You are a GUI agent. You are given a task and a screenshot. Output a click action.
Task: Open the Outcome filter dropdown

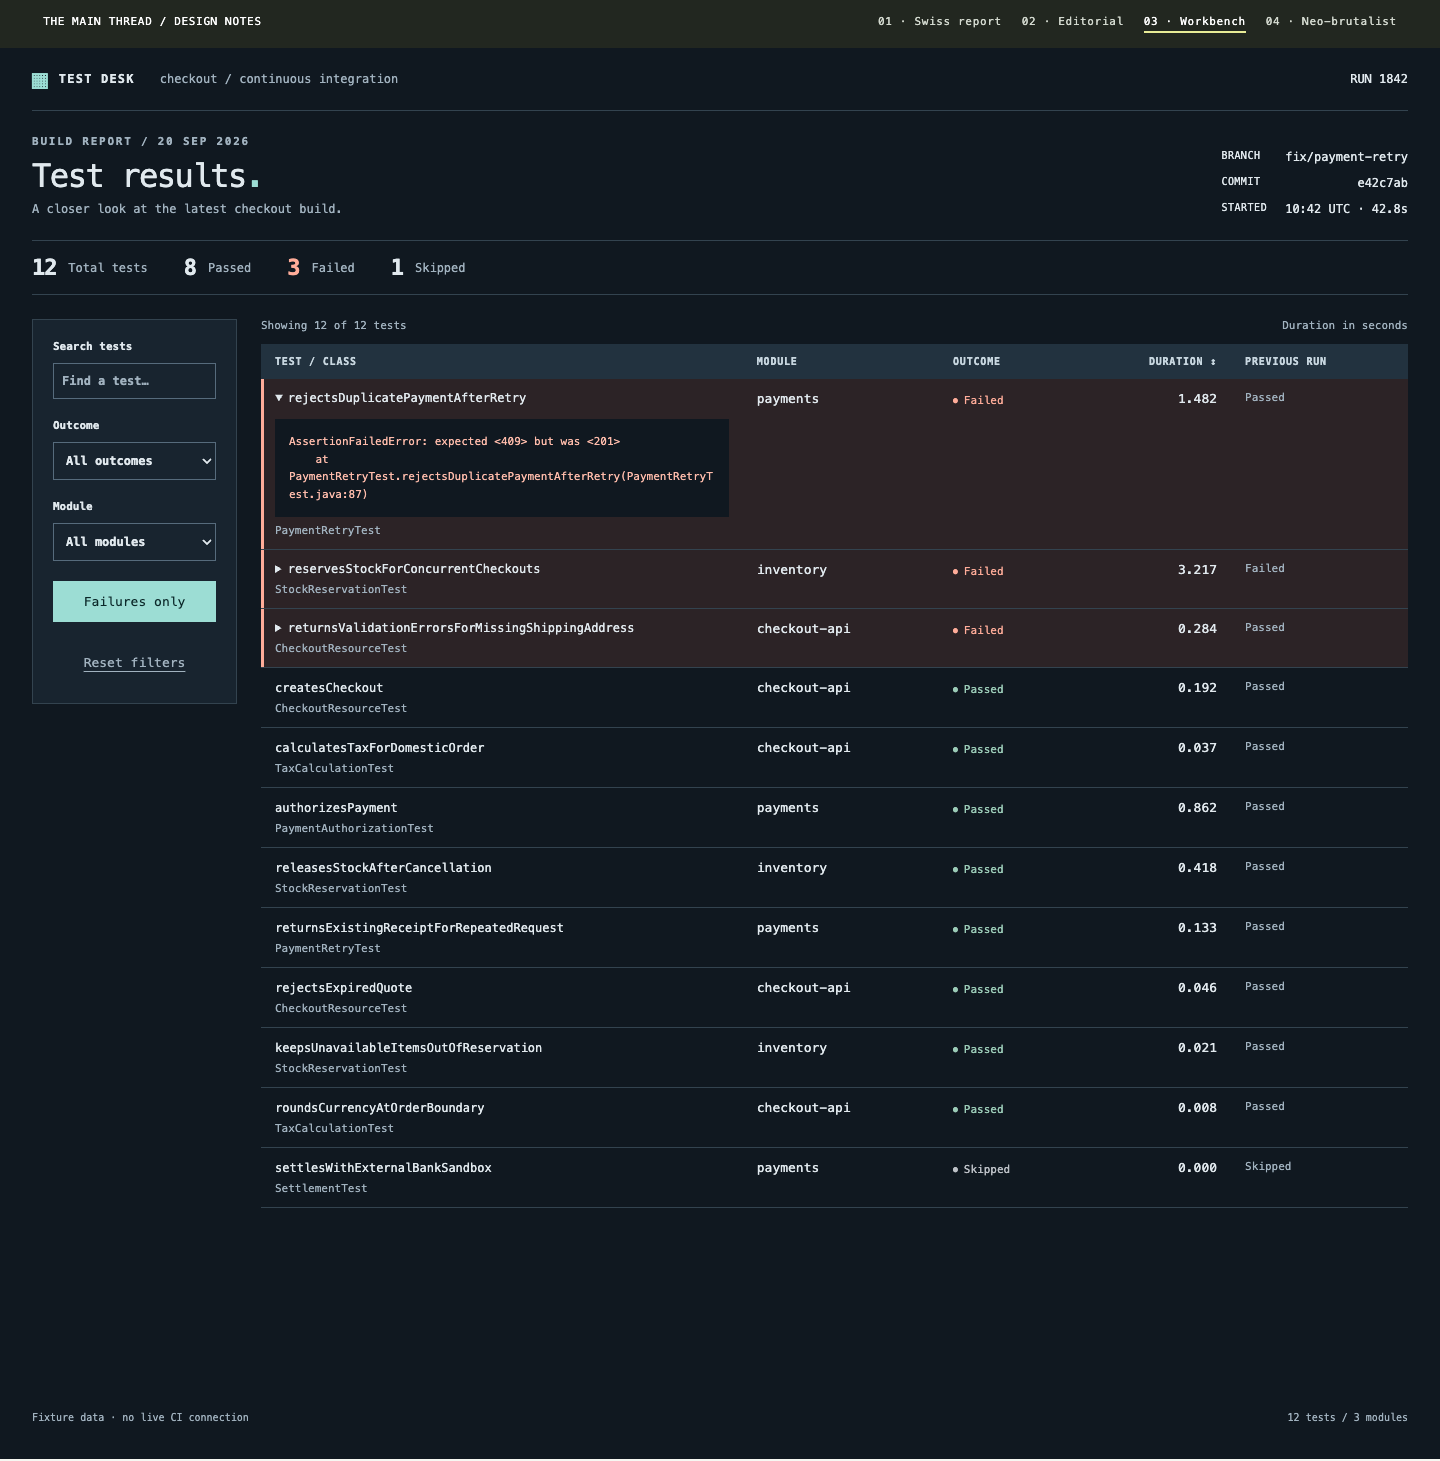pos(134,461)
